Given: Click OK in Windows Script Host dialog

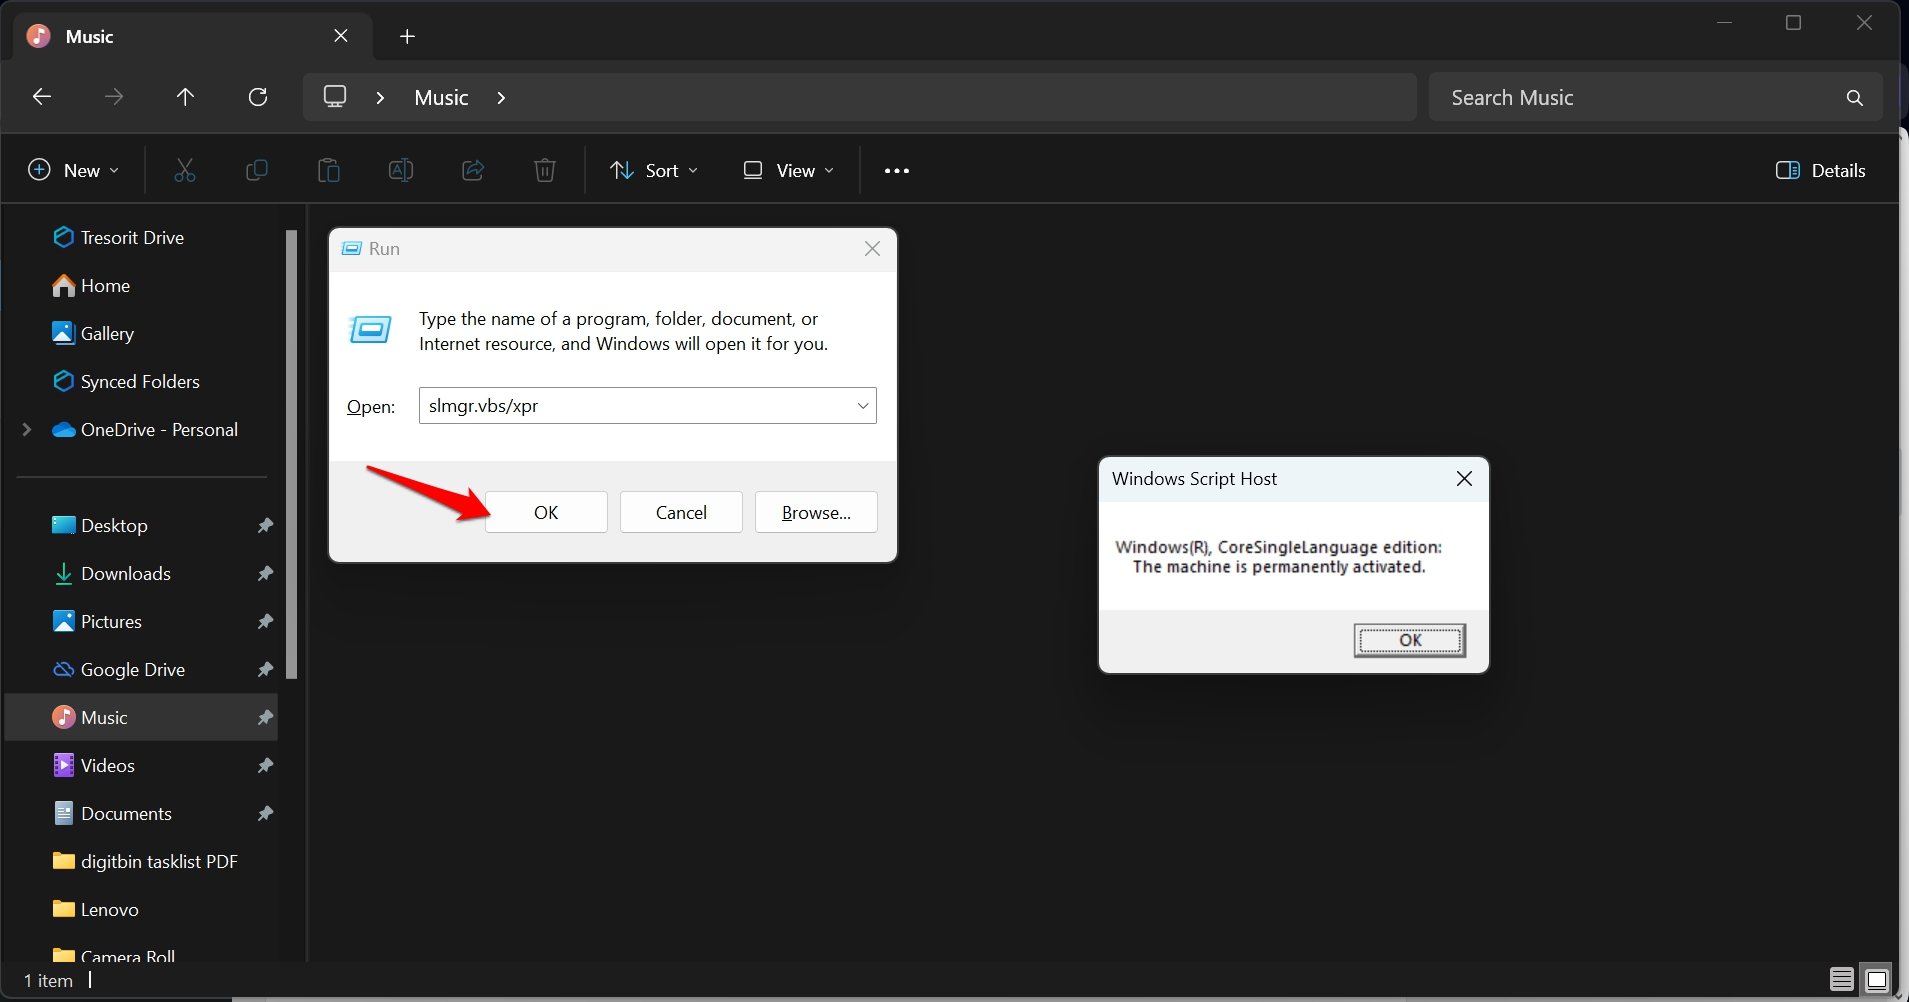Looking at the screenshot, I should point(1410,640).
